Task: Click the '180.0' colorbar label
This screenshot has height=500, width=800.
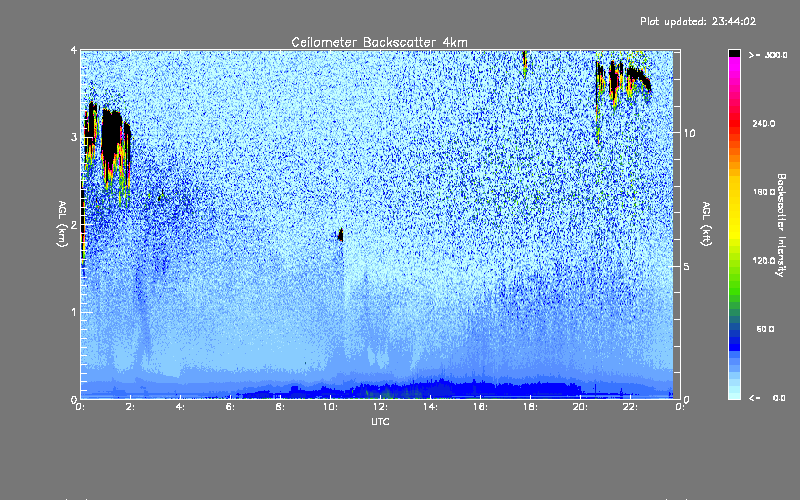Action: pyautogui.click(x=764, y=192)
